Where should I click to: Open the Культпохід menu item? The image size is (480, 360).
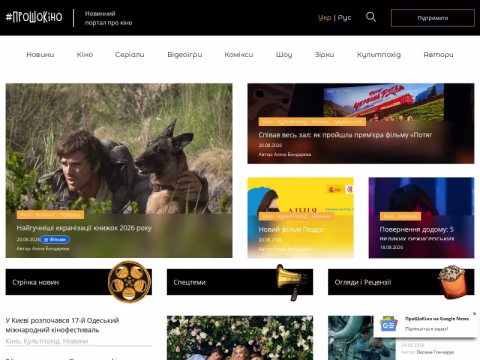point(379,55)
